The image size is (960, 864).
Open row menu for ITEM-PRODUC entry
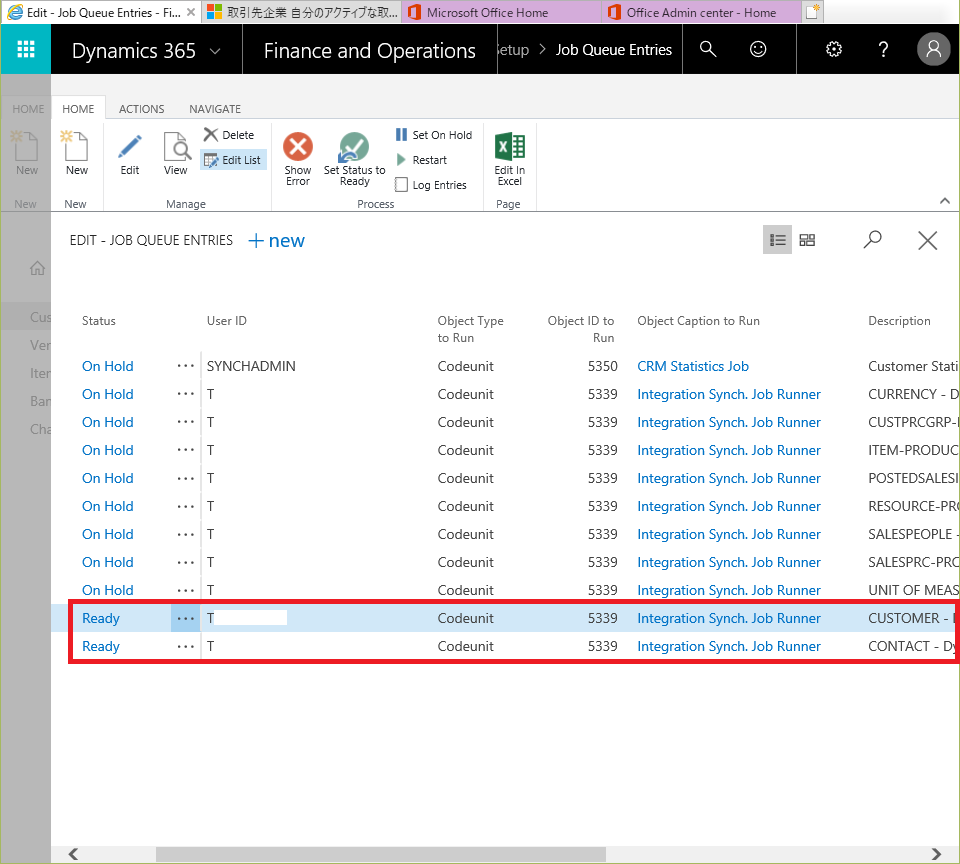click(186, 450)
